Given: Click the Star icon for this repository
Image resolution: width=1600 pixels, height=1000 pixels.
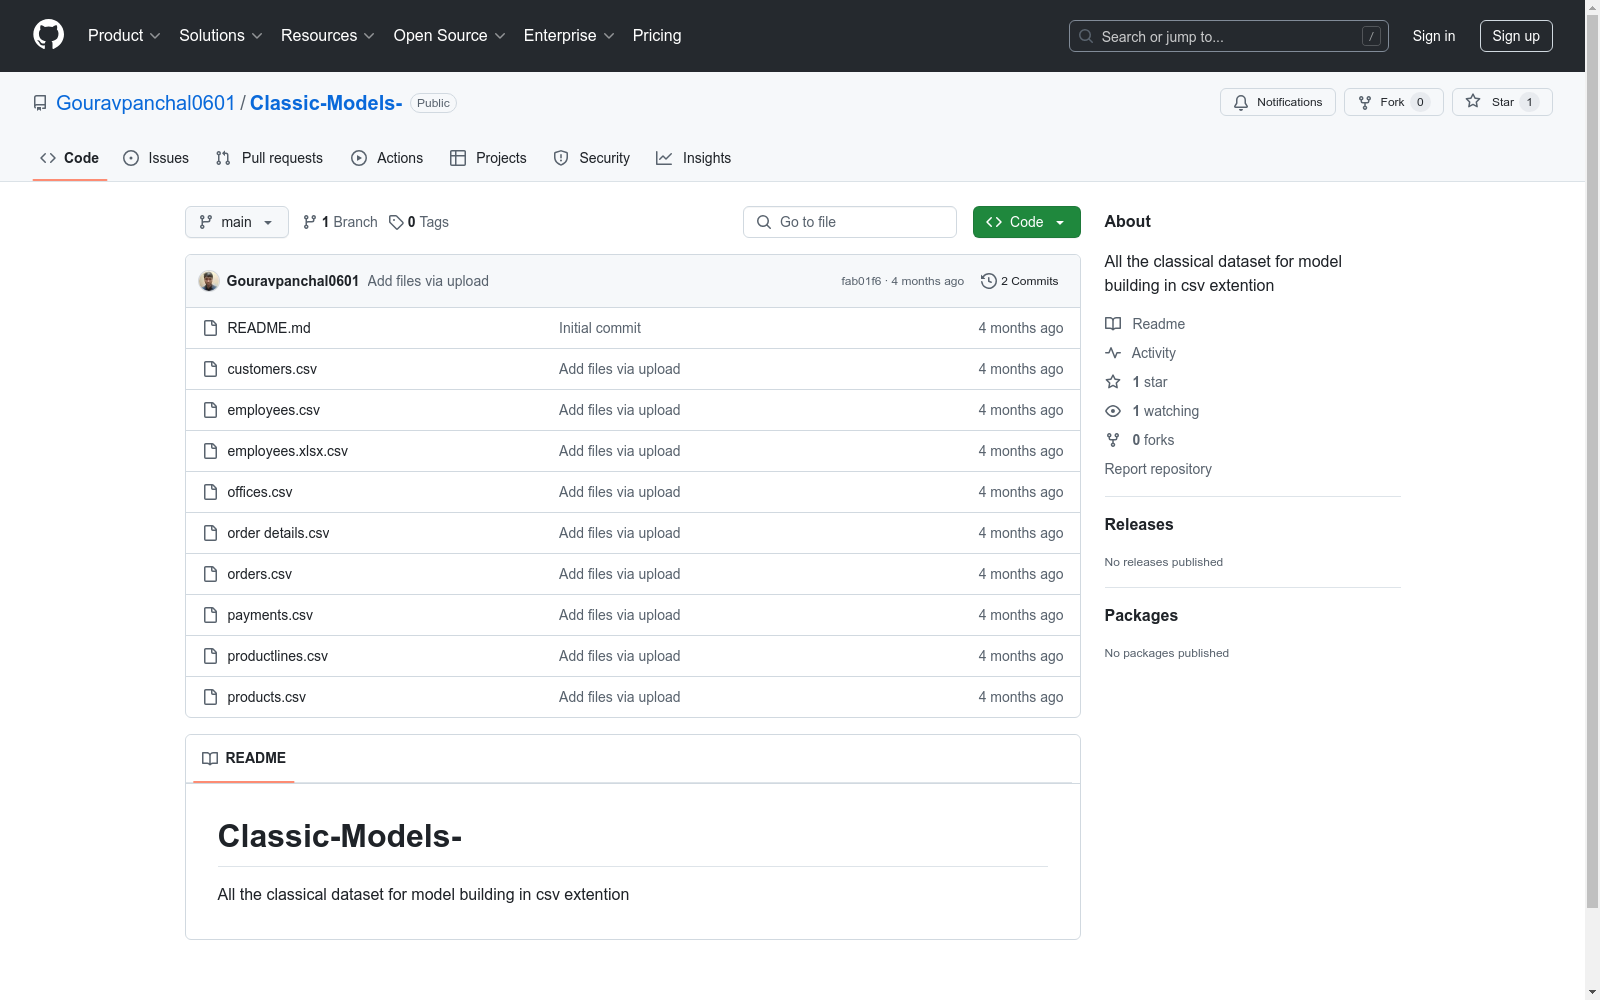Looking at the screenshot, I should pos(1473,101).
